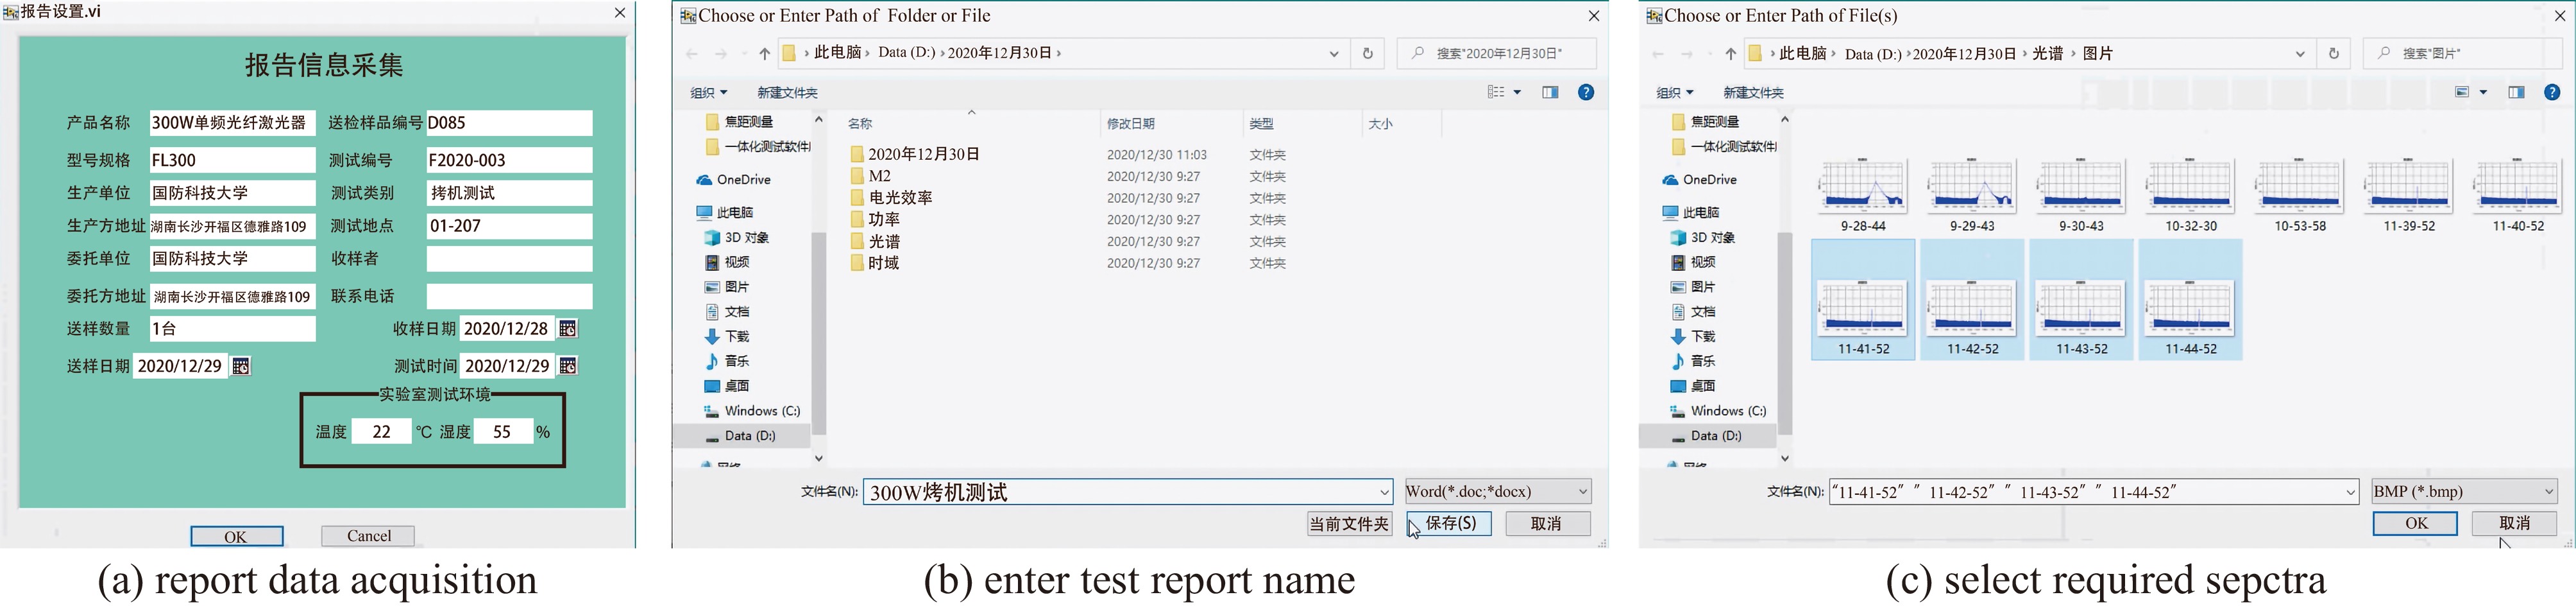Image resolution: width=2576 pixels, height=606 pixels.
Task: Open calendar picker for 收样日期 field
Action: pos(567,329)
